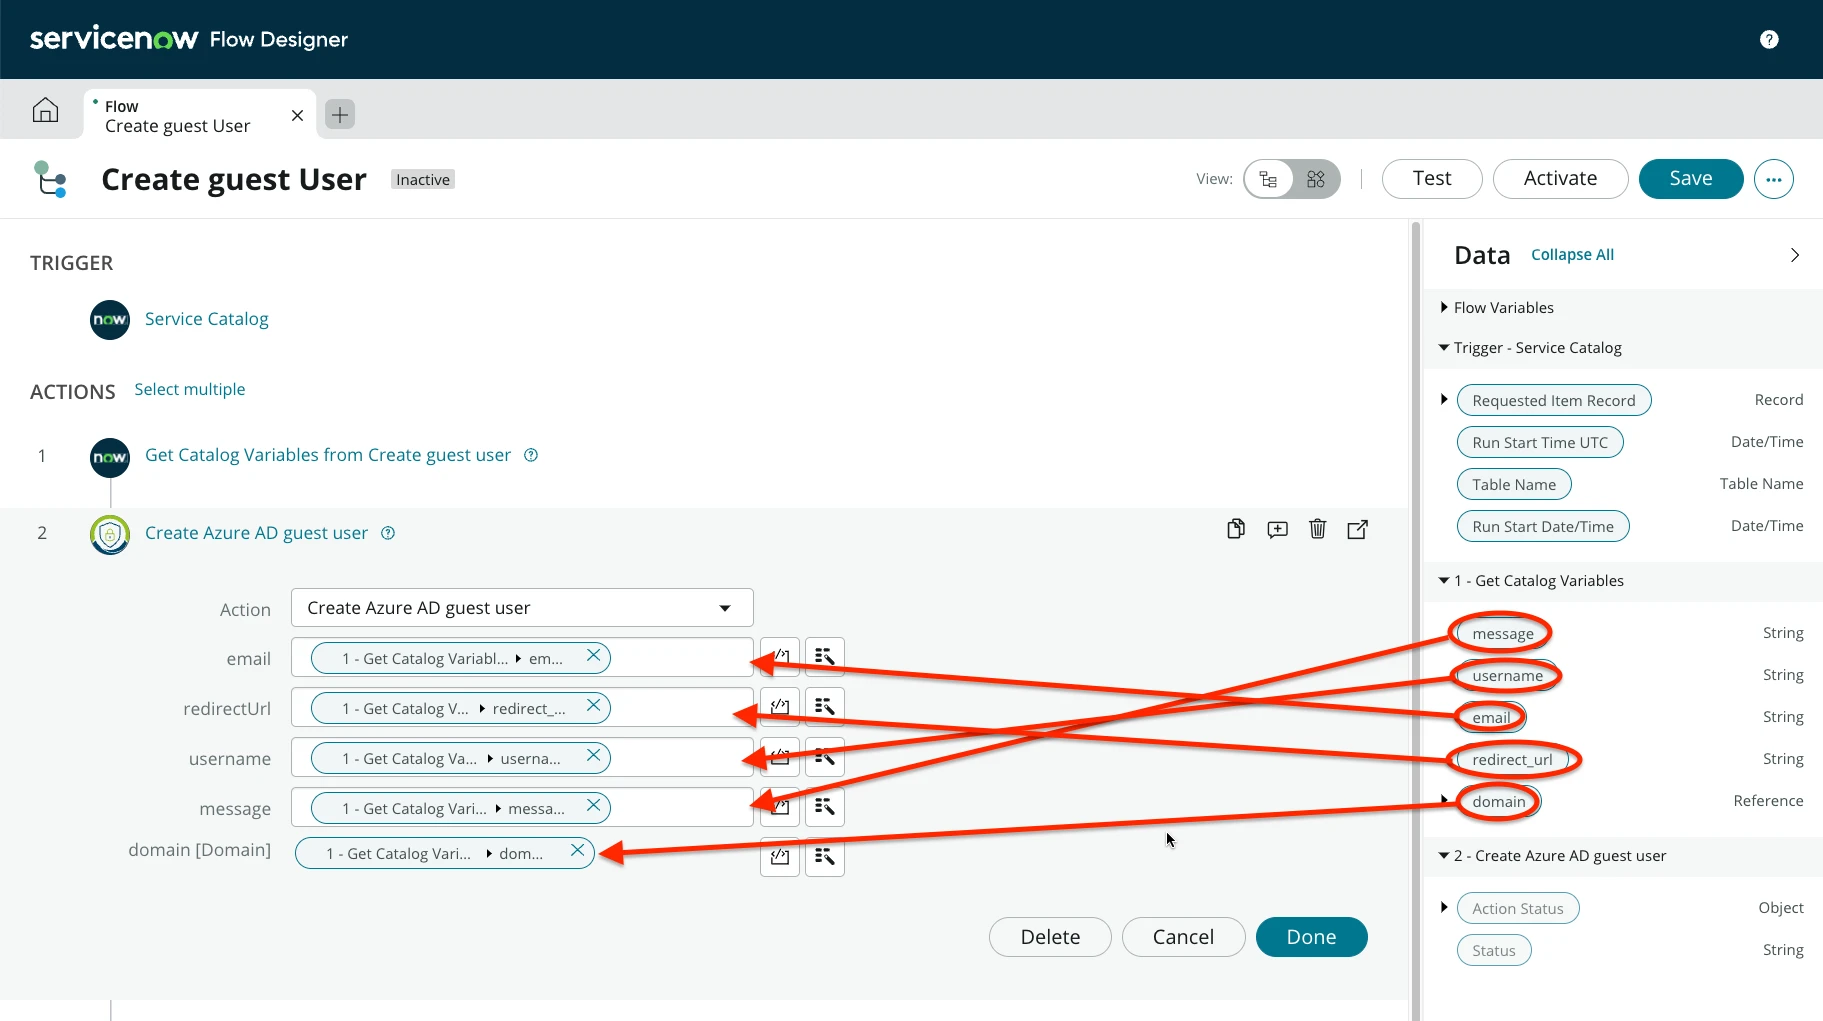Image resolution: width=1823 pixels, height=1021 pixels.
Task: Remove the email data pill with its X
Action: point(594,657)
